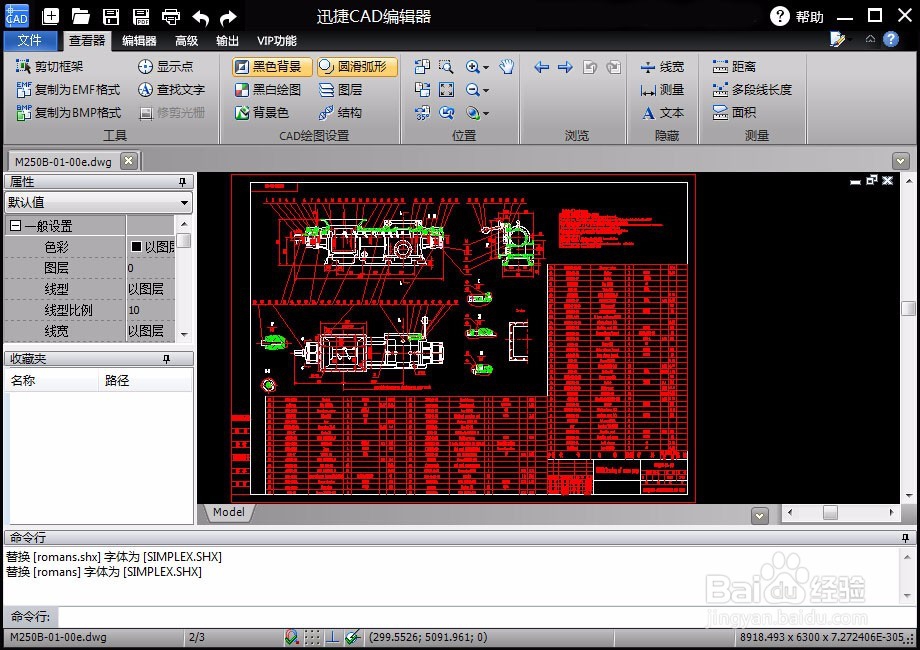Open a file with the folder icon
The image size is (920, 650).
pos(80,16)
